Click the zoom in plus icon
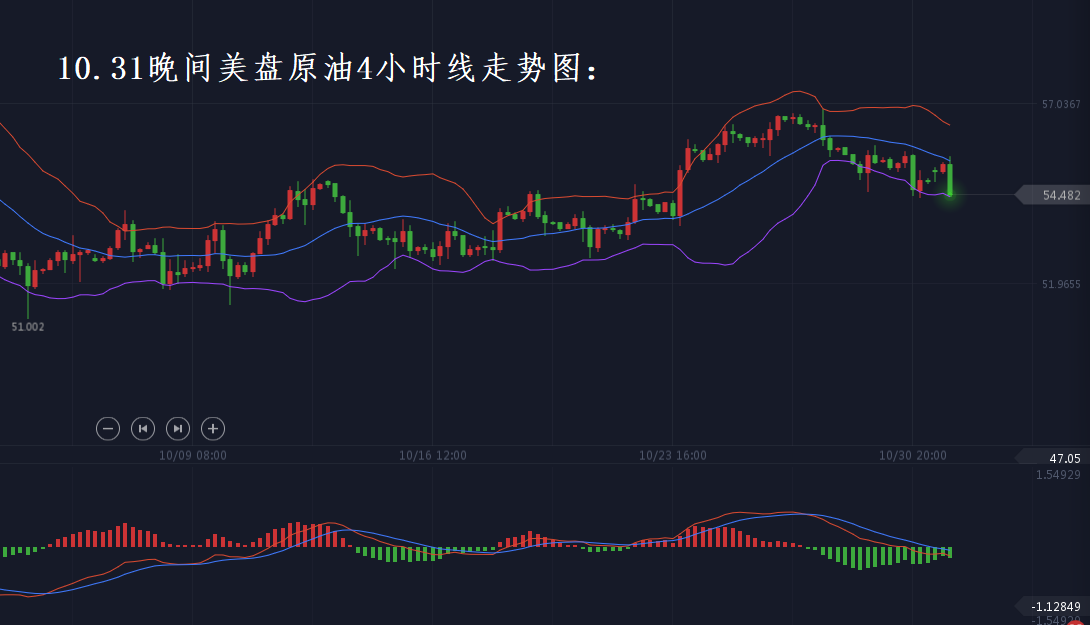This screenshot has width=1090, height=625. 212,429
